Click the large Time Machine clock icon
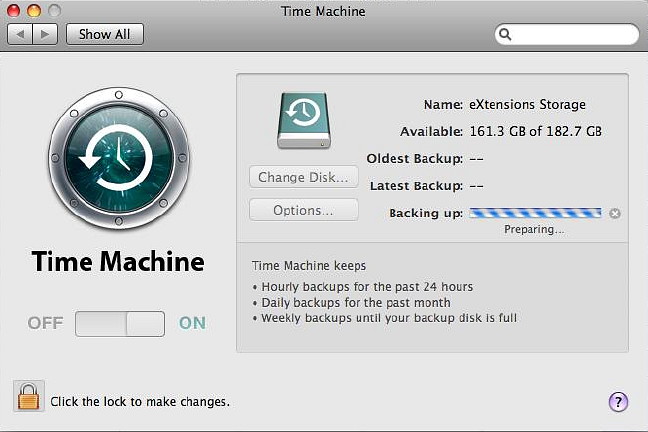648x432 pixels. click(119, 158)
